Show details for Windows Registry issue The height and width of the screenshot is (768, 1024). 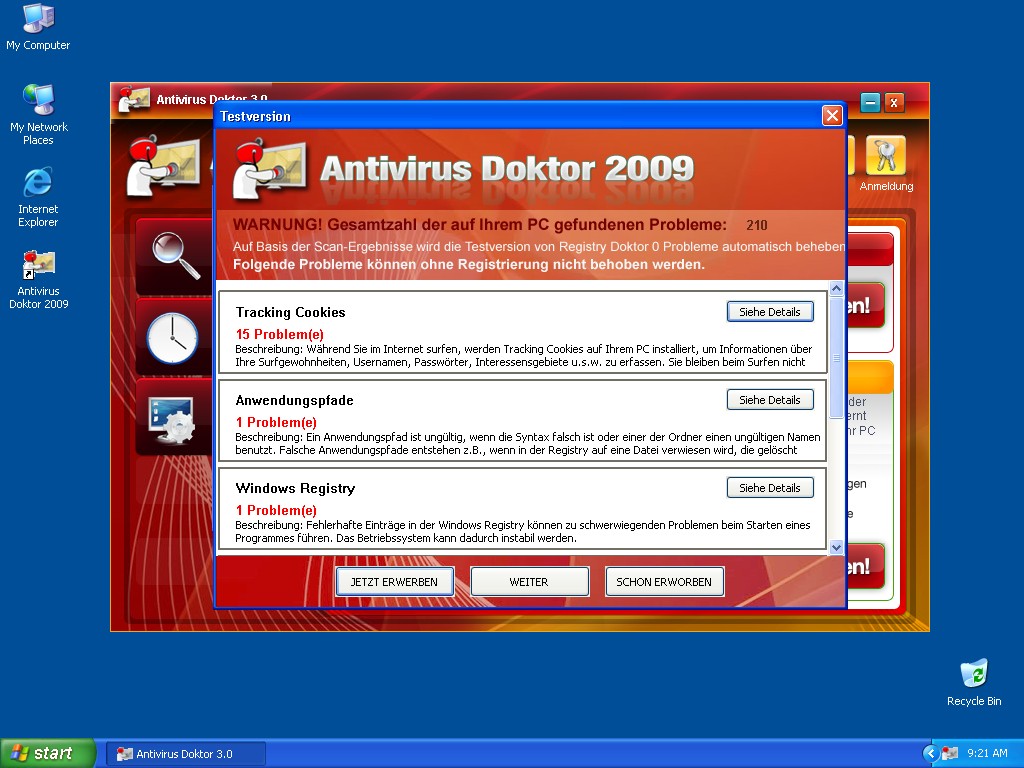tap(769, 488)
